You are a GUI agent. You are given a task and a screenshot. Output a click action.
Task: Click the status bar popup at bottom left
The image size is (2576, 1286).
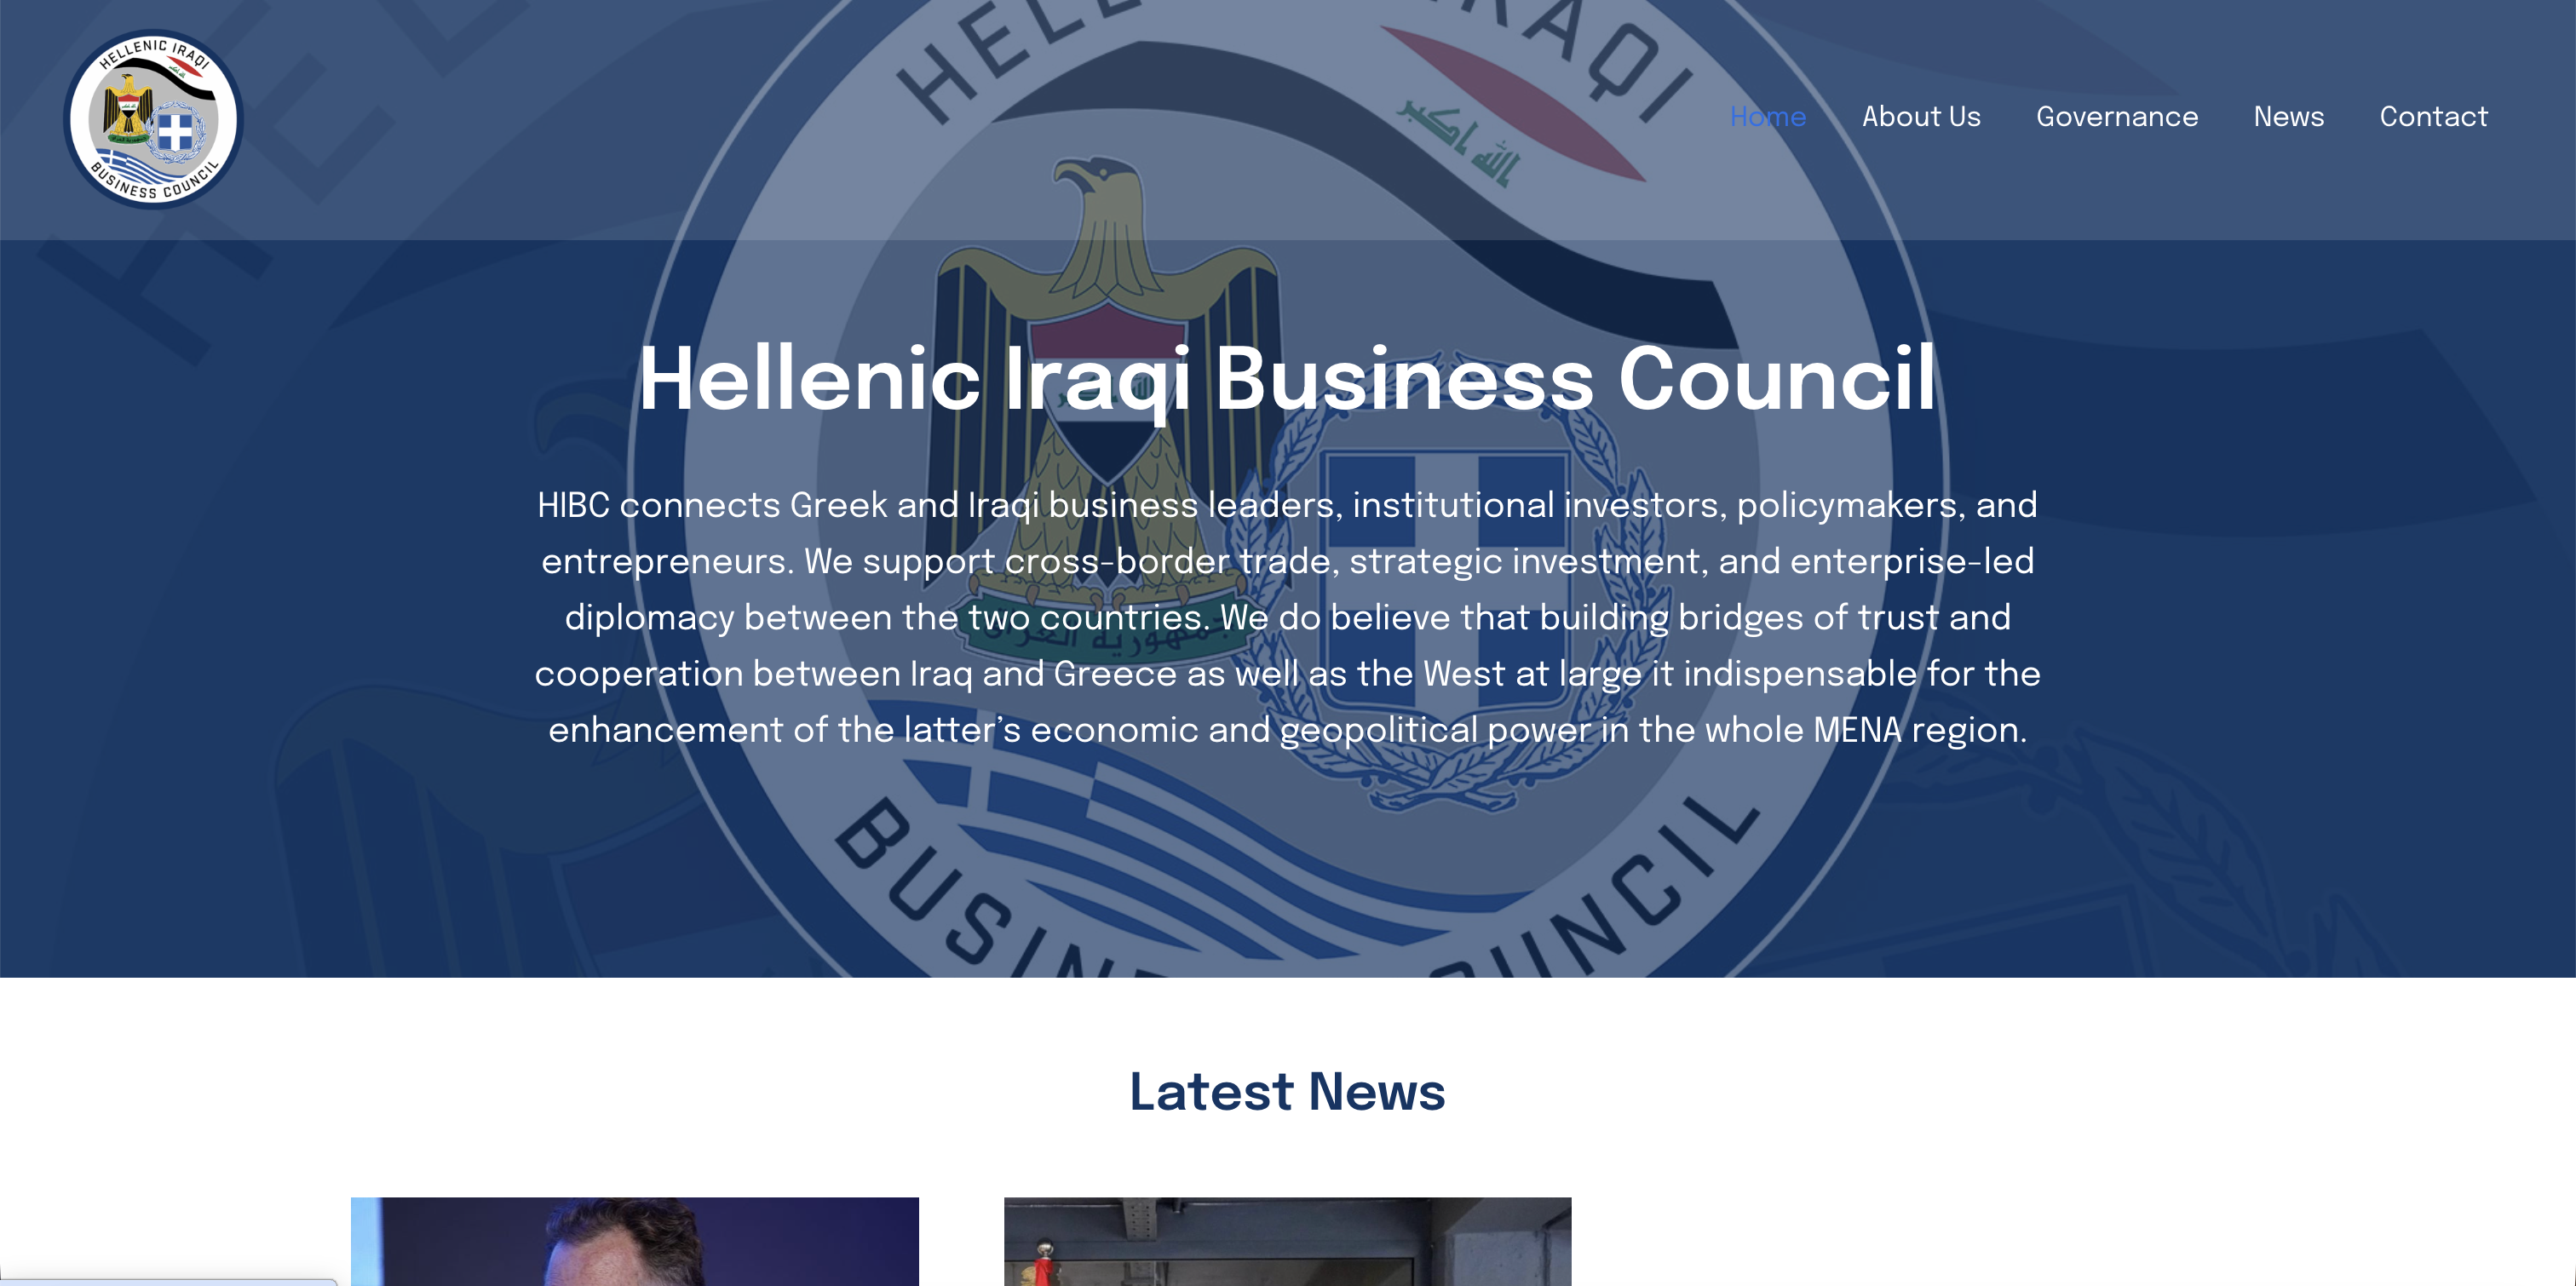tap(168, 1282)
